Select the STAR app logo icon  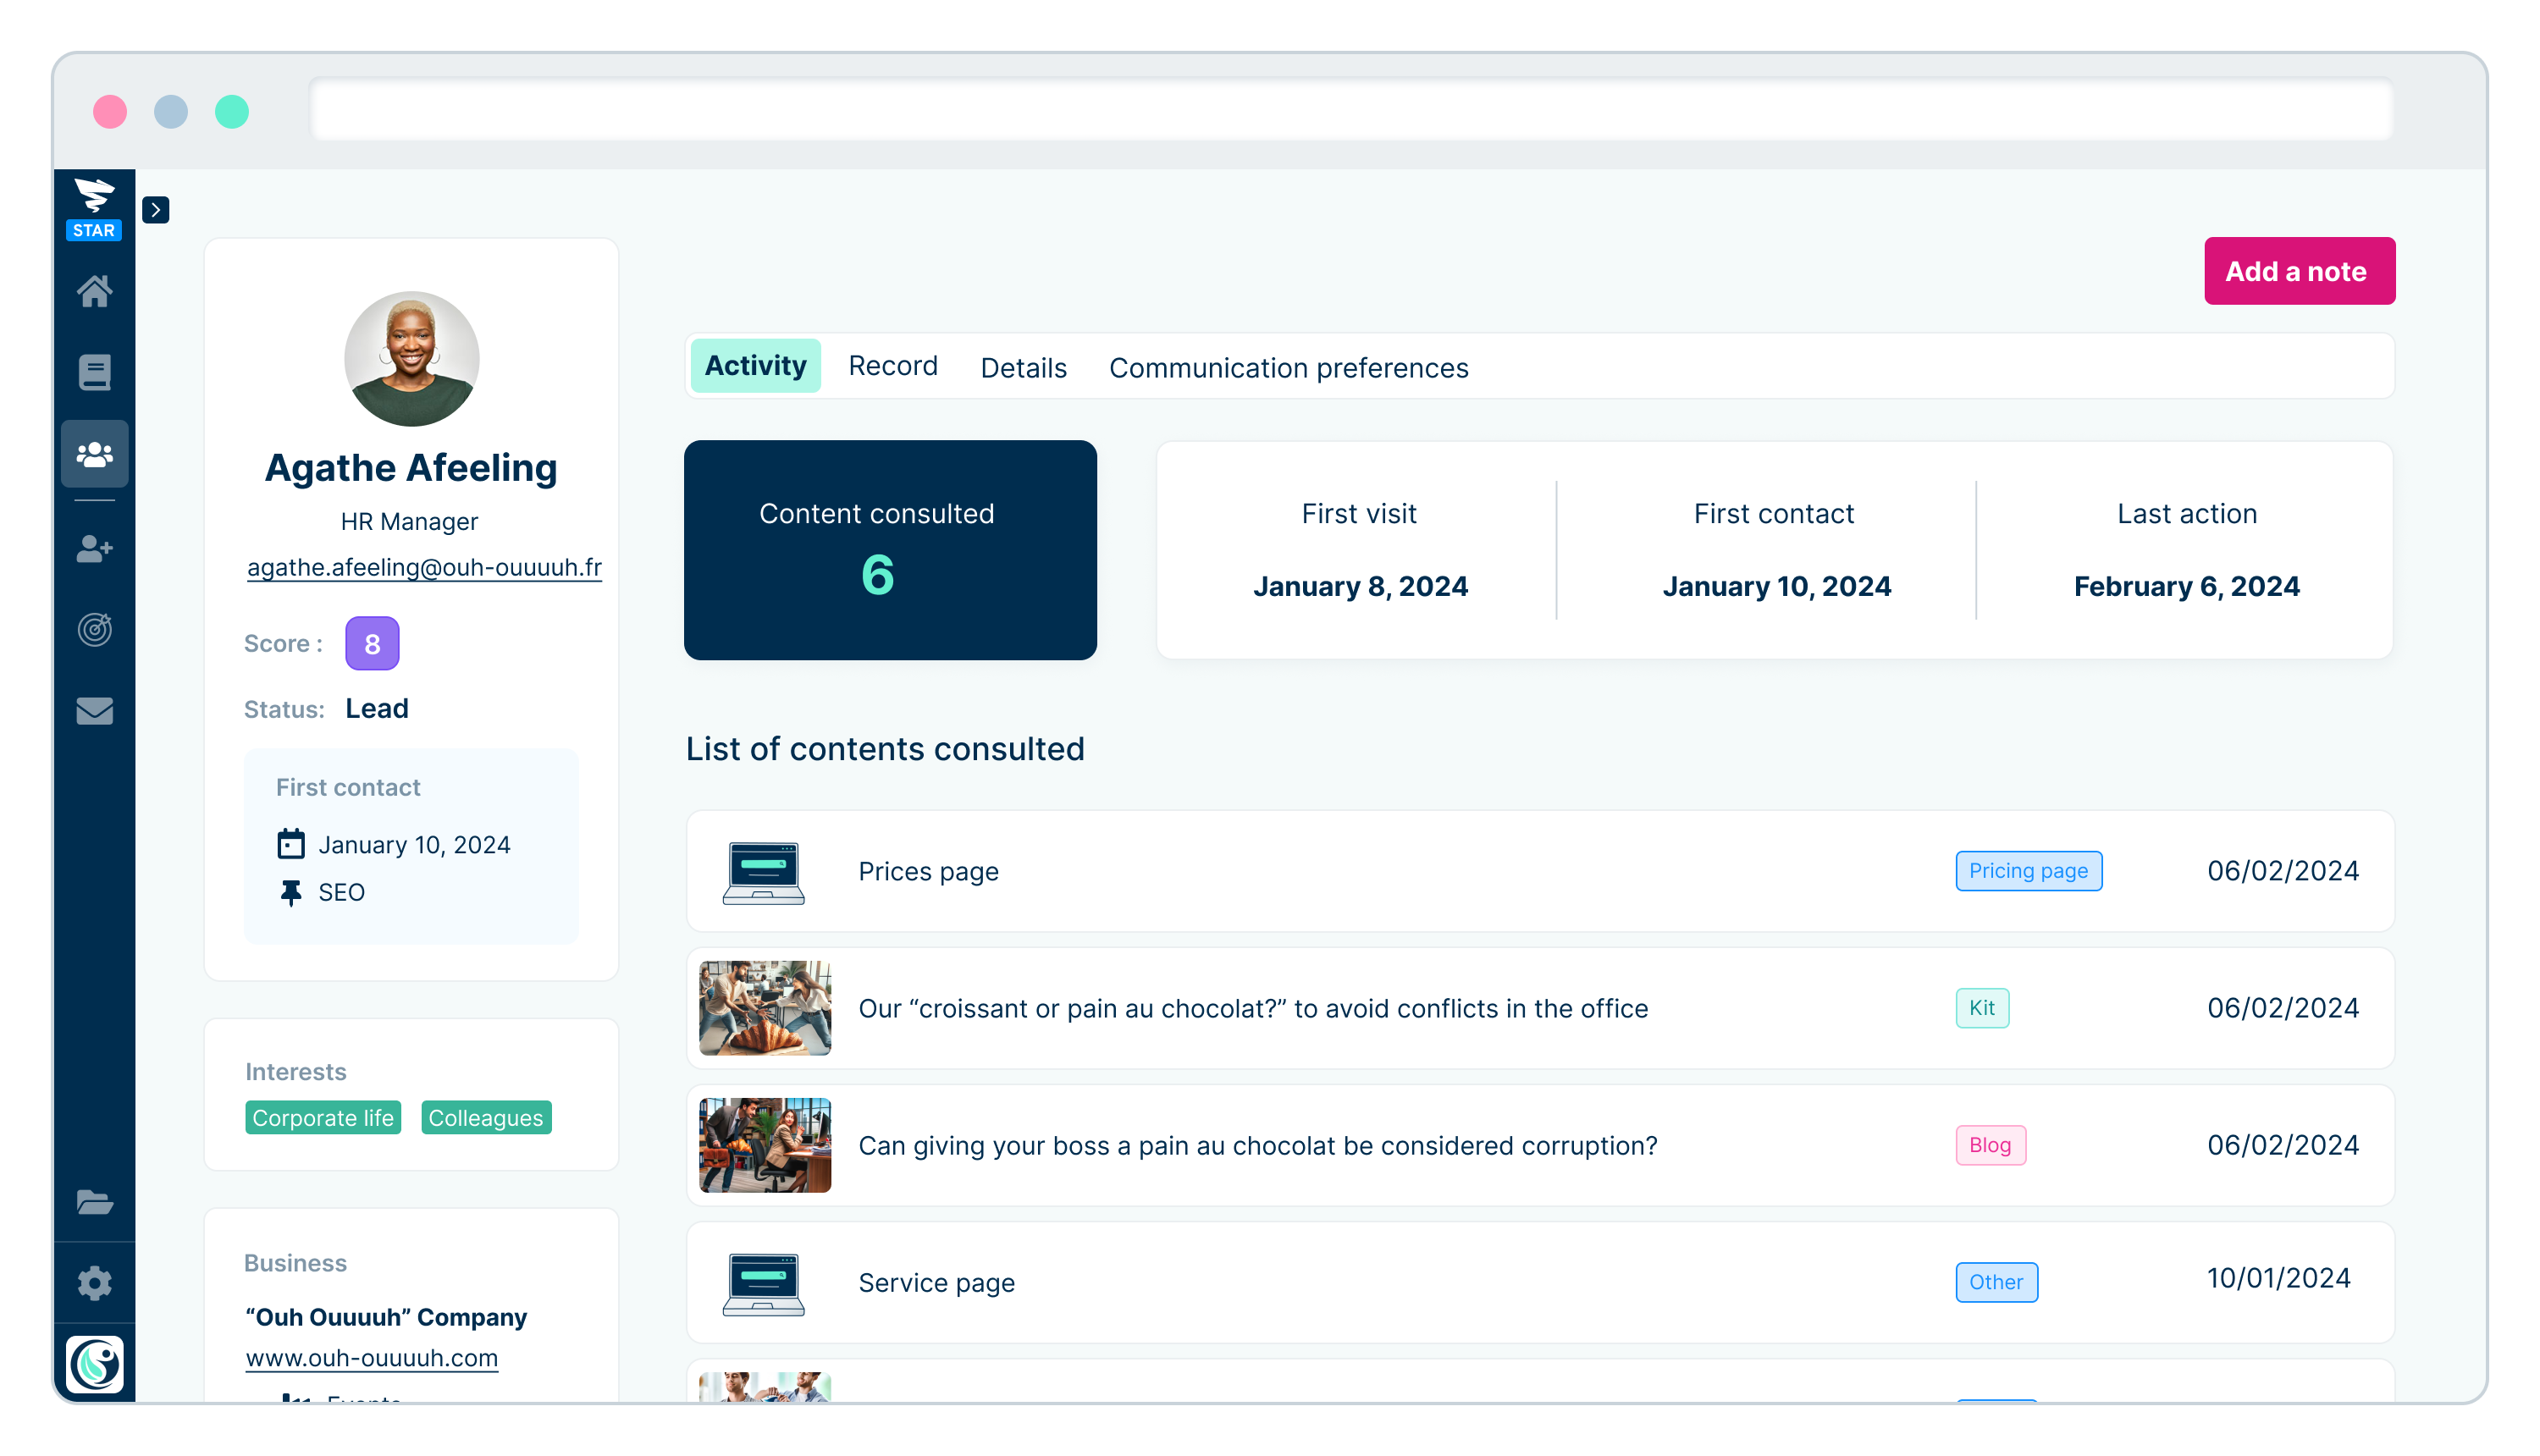(x=94, y=202)
